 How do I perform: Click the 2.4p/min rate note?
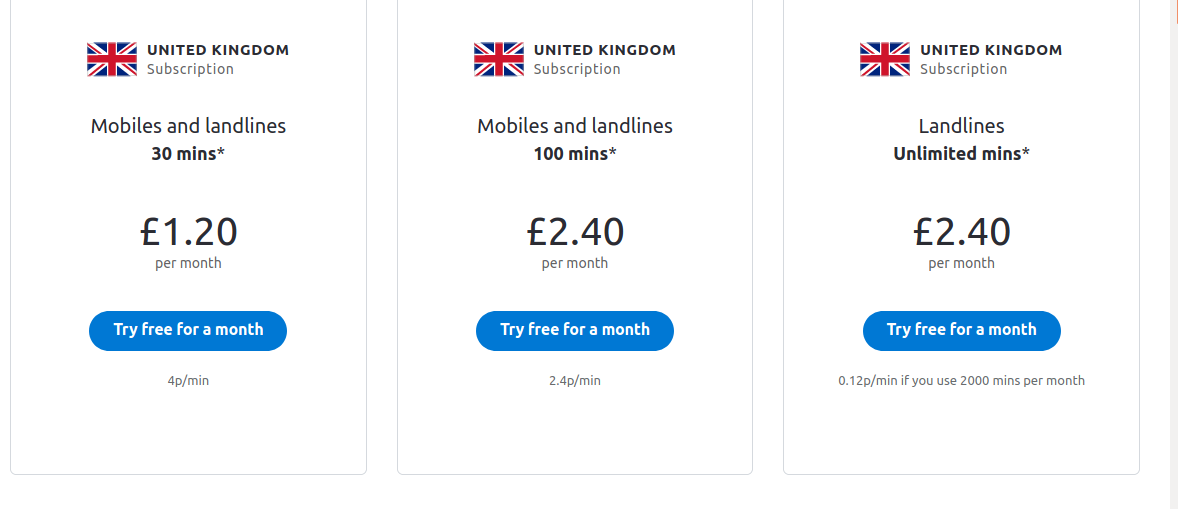575,381
